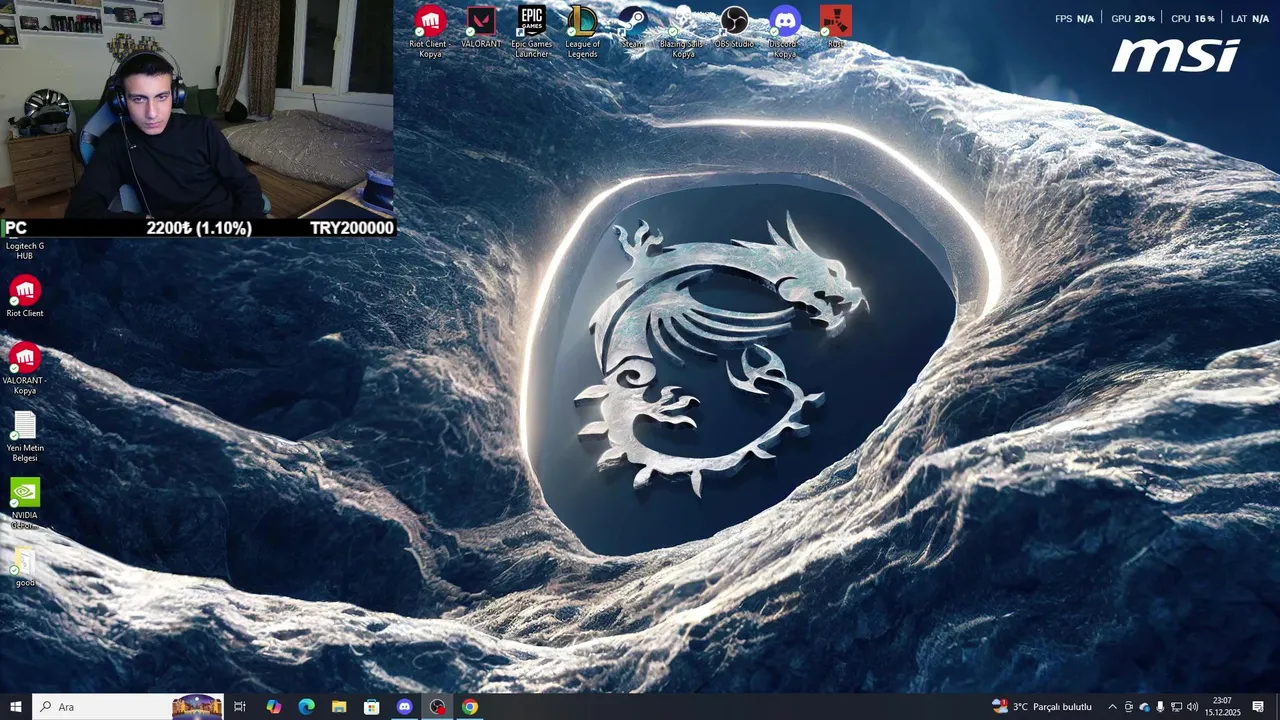Click the Meet Now tray icon
The width and height of the screenshot is (1280, 720).
pos(1129,707)
